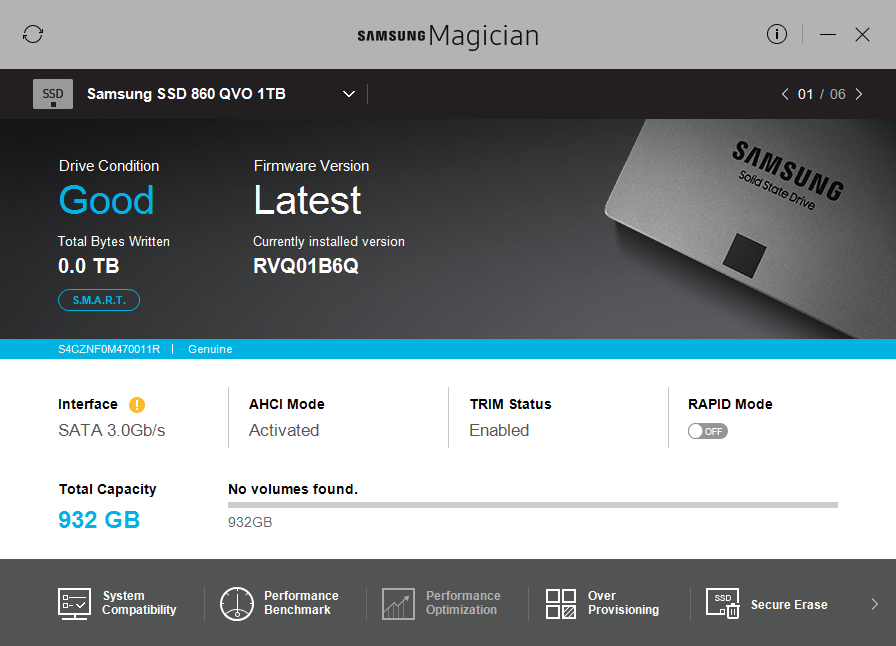Click the System Compatibility icon
This screenshot has width=896, height=646.
[x=74, y=604]
